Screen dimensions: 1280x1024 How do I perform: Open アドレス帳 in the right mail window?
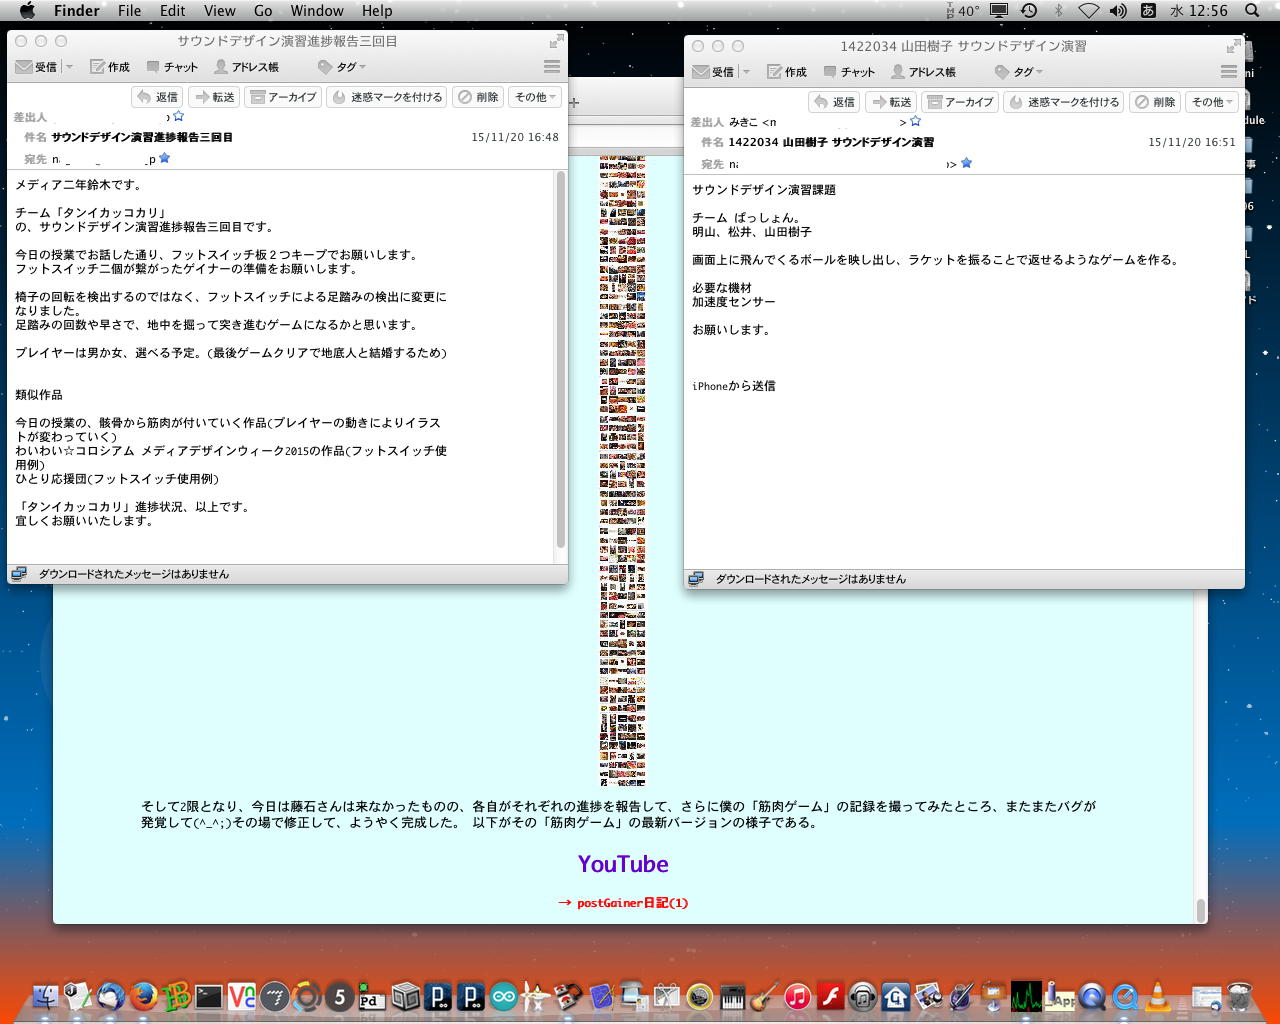click(924, 72)
